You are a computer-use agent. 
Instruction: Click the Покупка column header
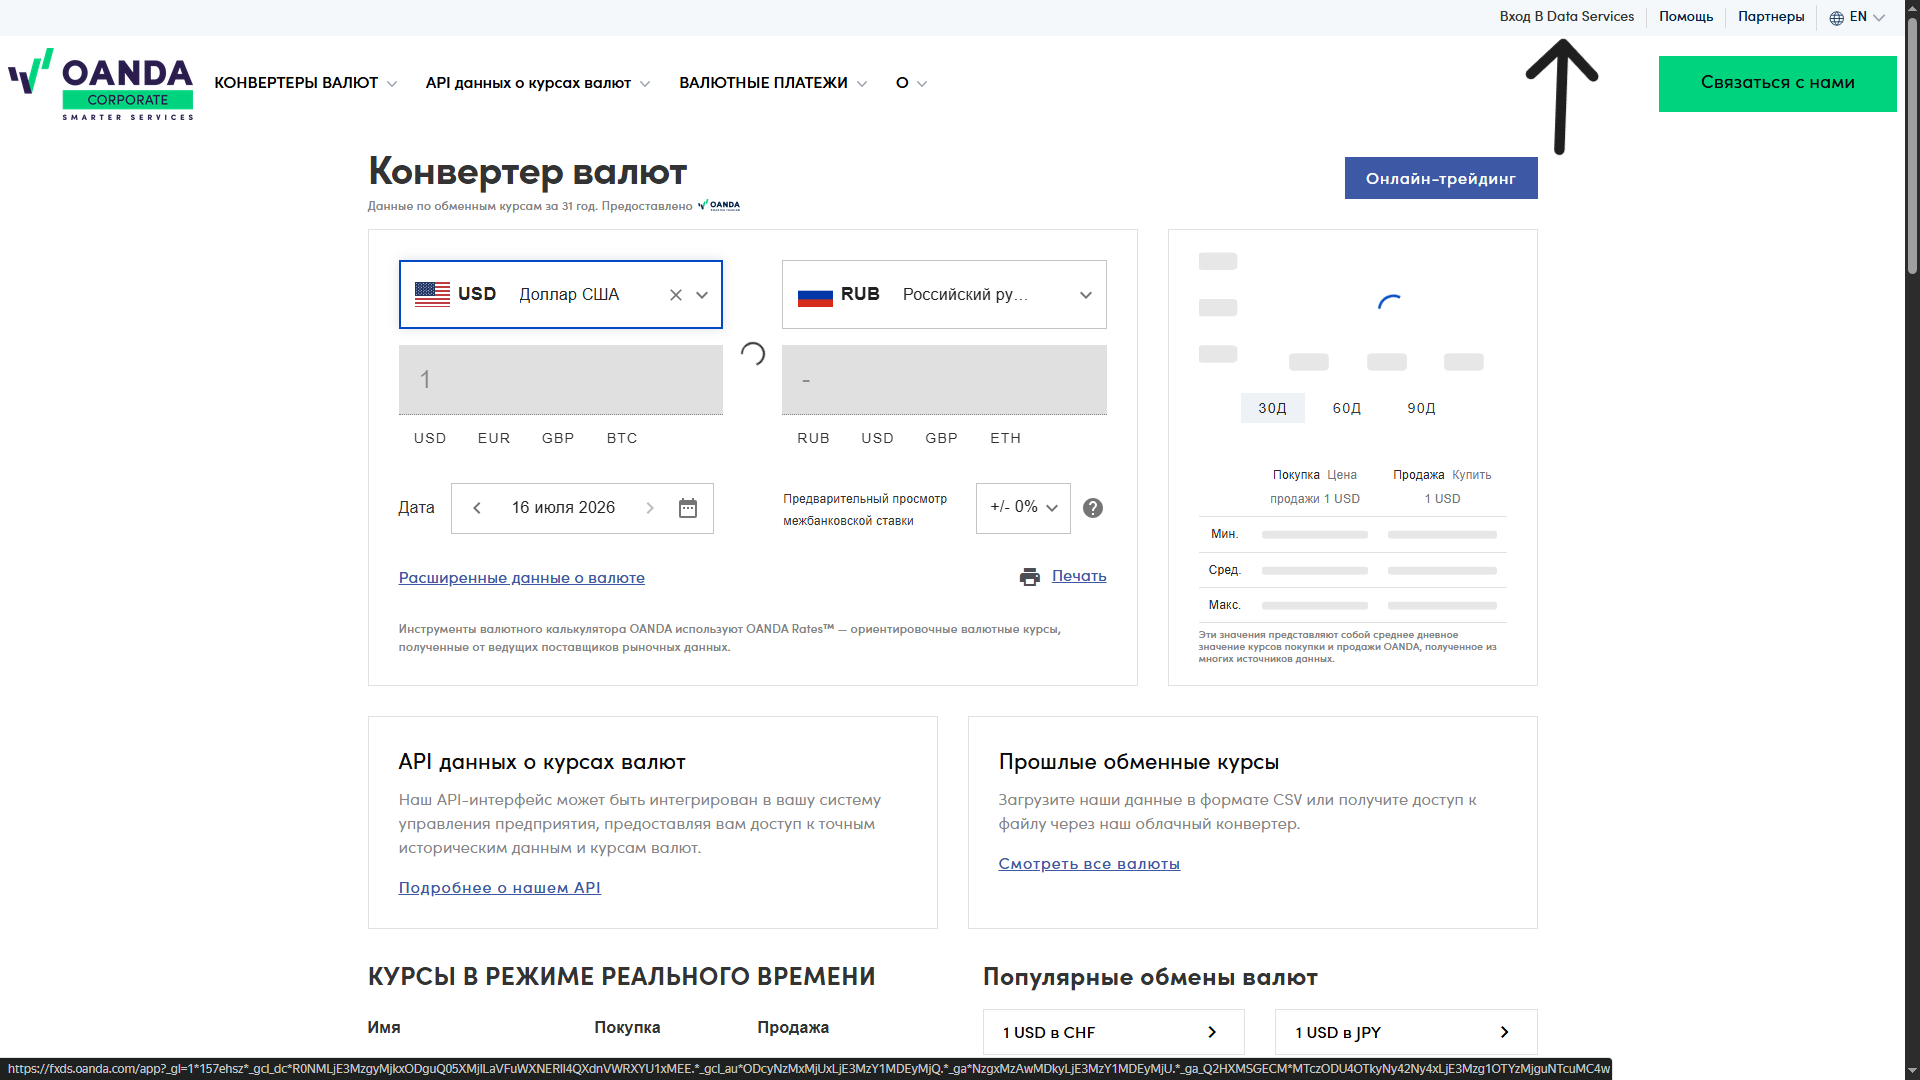627,1027
